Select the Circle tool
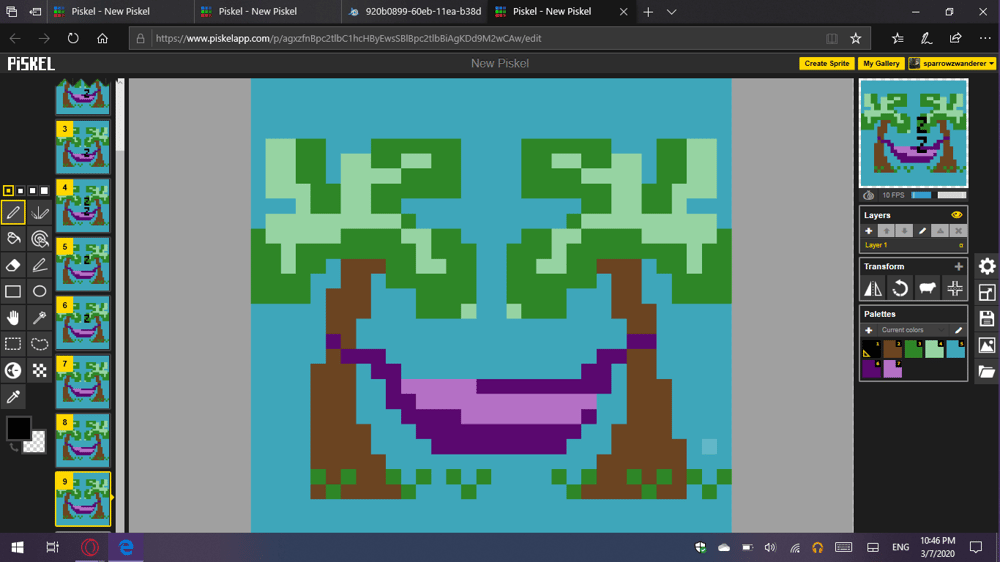This screenshot has height=562, width=1000. click(40, 292)
